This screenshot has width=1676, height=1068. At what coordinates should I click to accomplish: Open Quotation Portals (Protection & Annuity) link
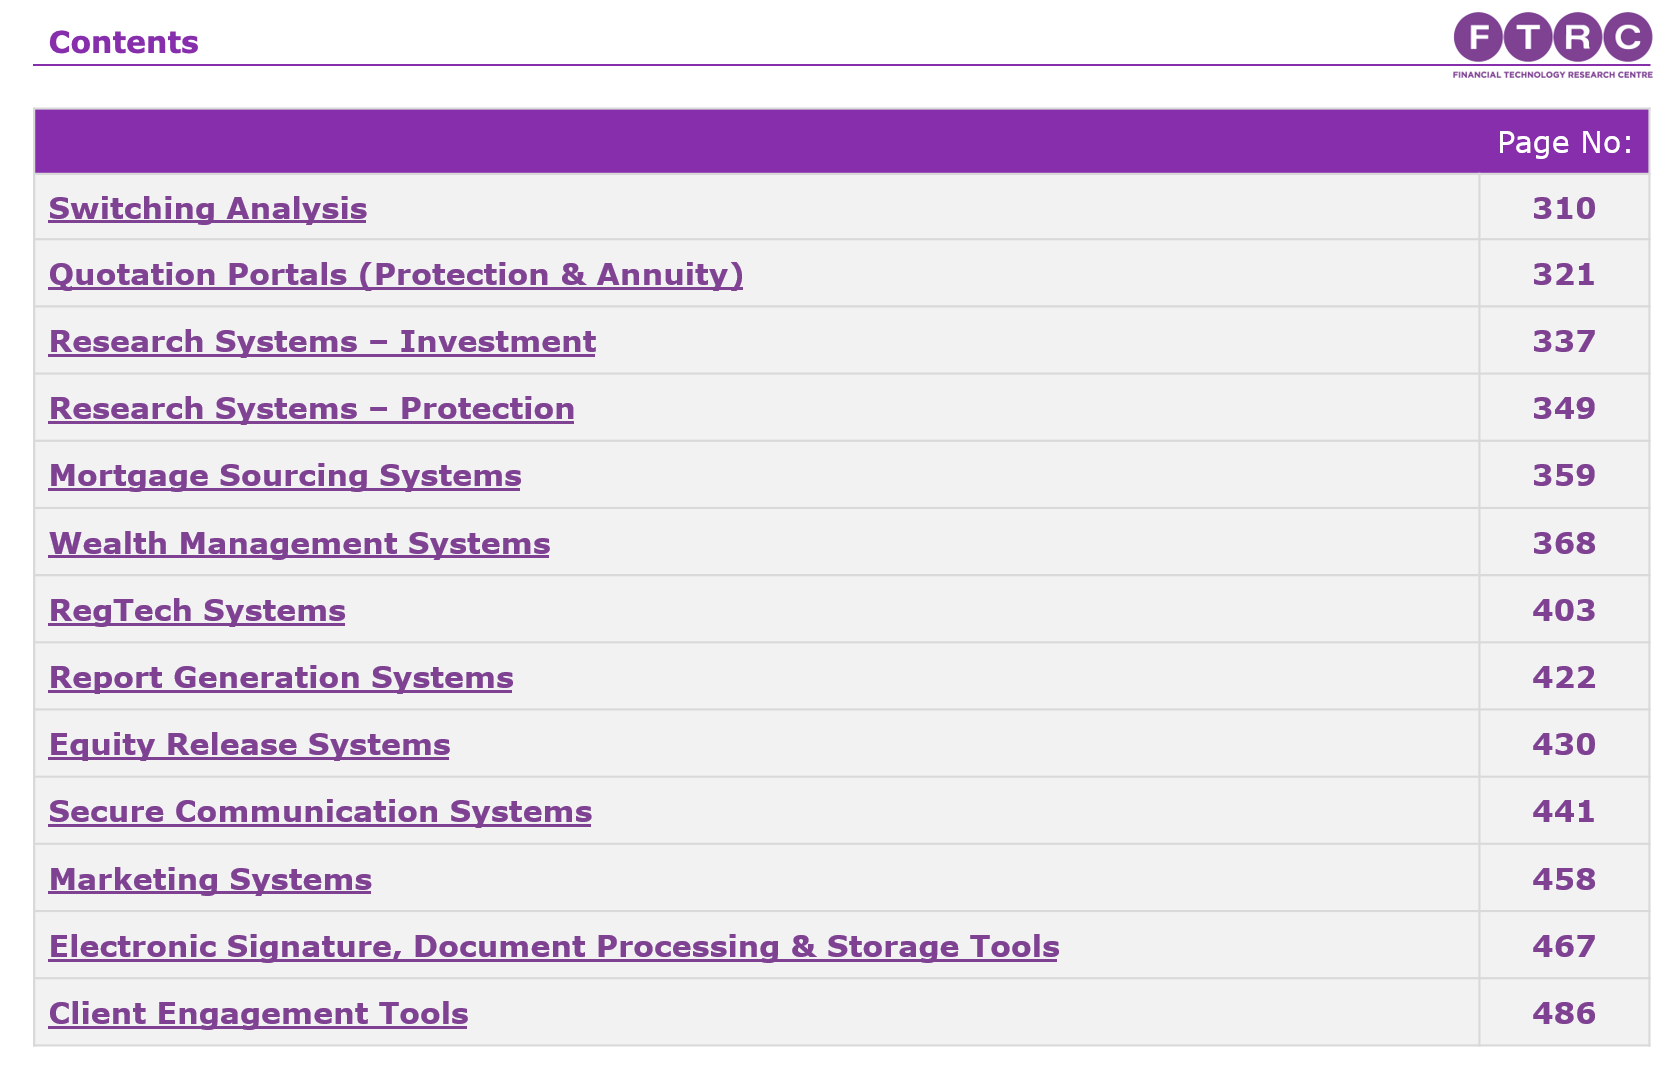coord(396,274)
